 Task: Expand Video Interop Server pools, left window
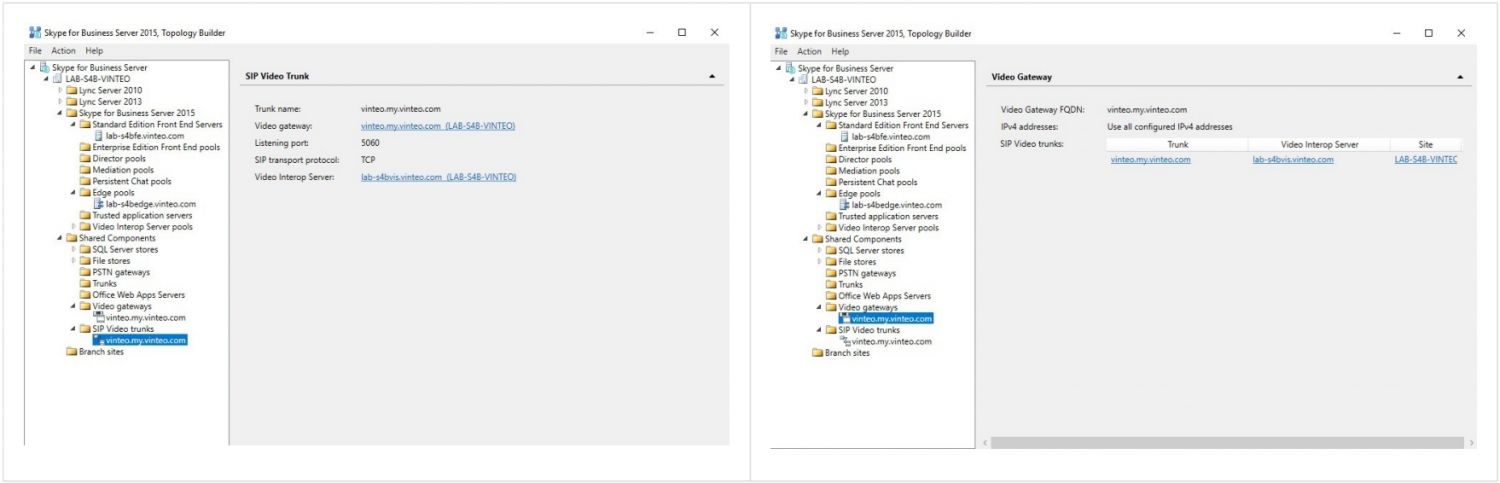point(73,227)
